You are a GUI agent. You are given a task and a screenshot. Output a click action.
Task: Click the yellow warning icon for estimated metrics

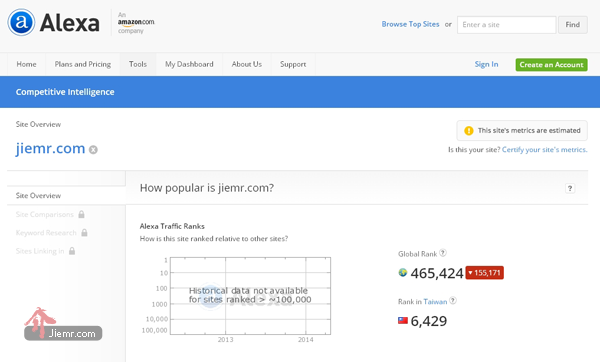[468, 130]
